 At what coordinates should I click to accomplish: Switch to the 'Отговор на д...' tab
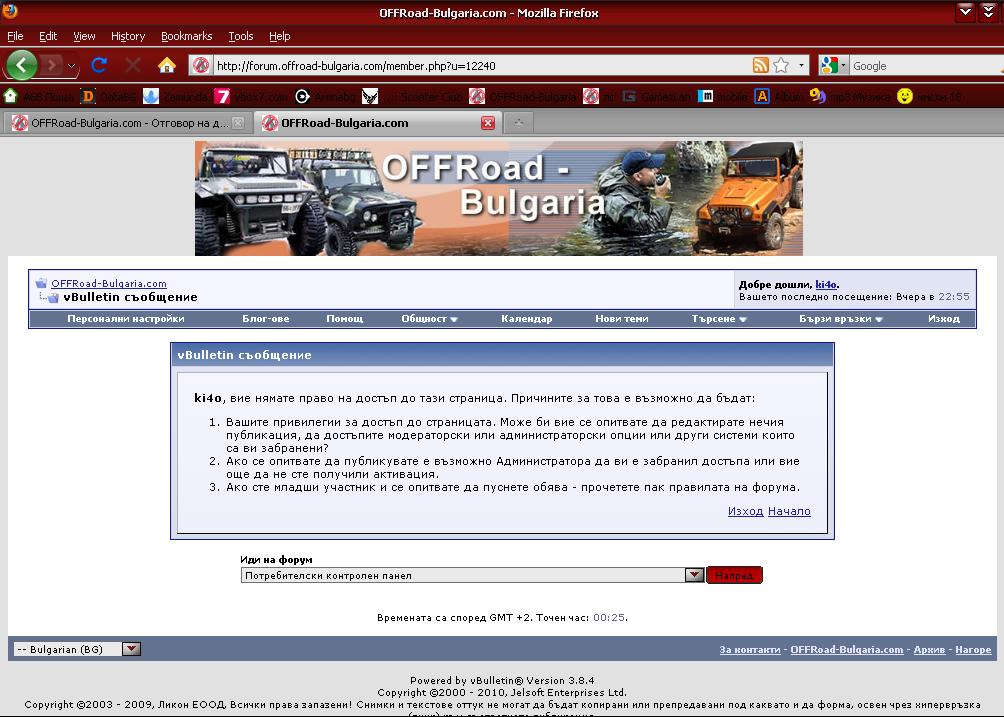[x=128, y=123]
